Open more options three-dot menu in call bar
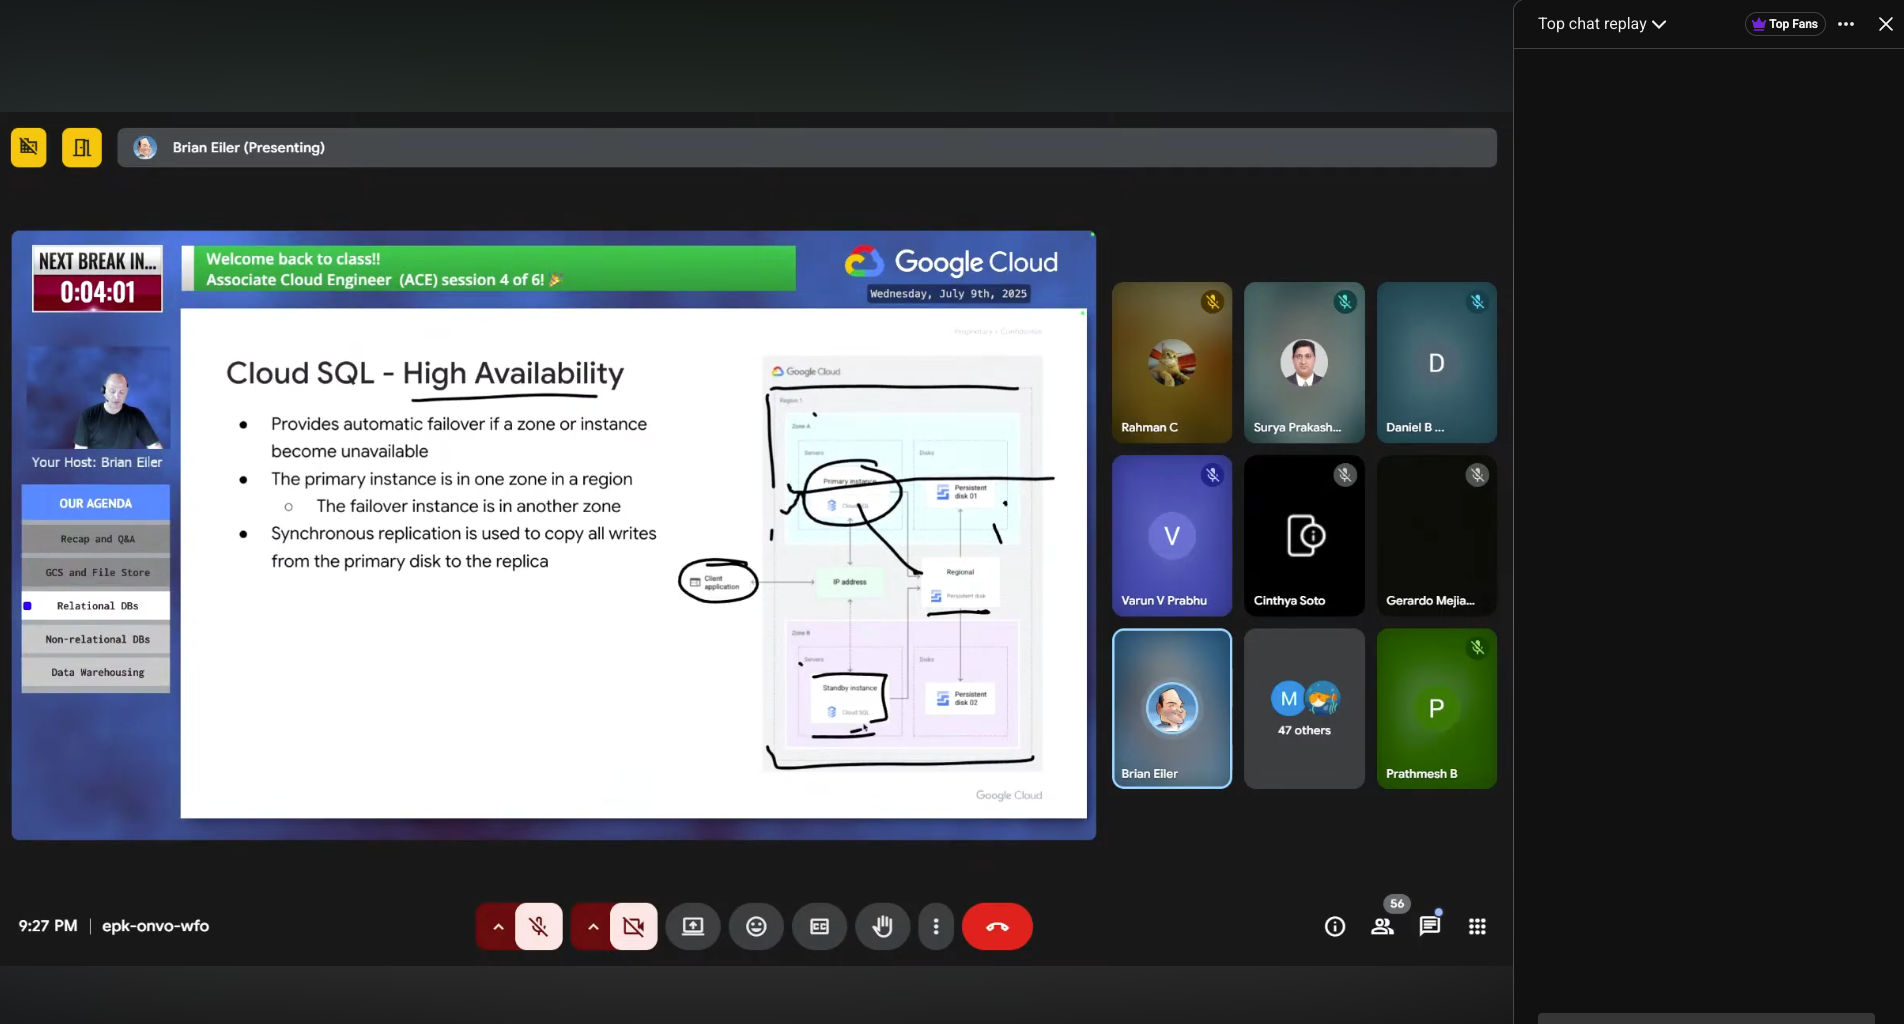The width and height of the screenshot is (1904, 1024). 936,927
